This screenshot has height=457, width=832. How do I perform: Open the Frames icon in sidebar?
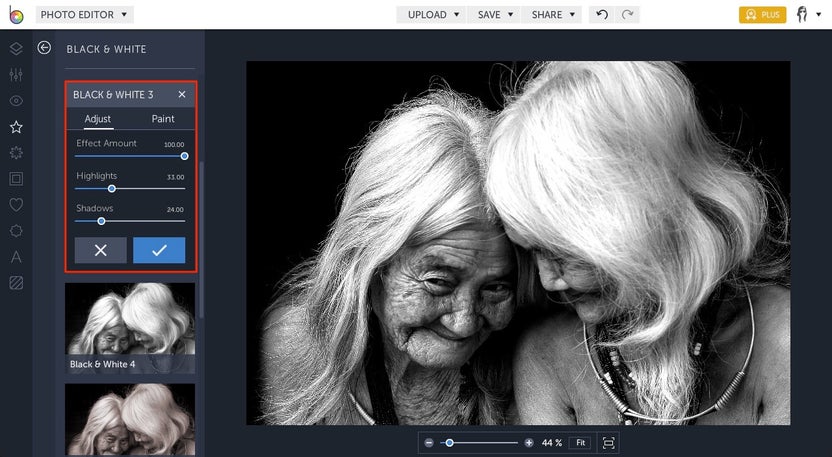pos(16,179)
